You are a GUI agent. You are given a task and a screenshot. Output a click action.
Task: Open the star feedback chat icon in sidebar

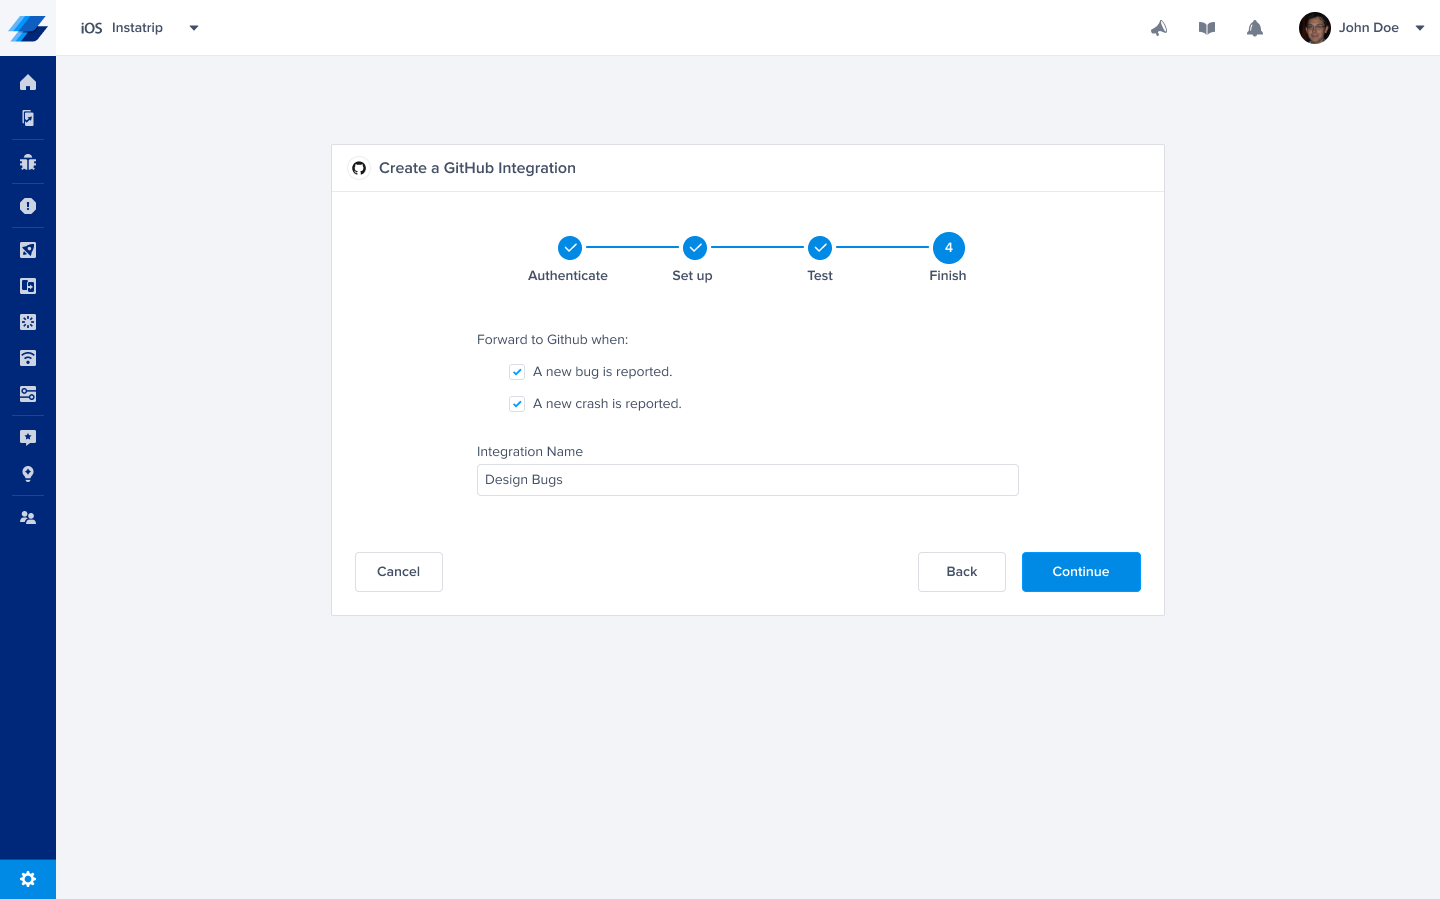[28, 437]
